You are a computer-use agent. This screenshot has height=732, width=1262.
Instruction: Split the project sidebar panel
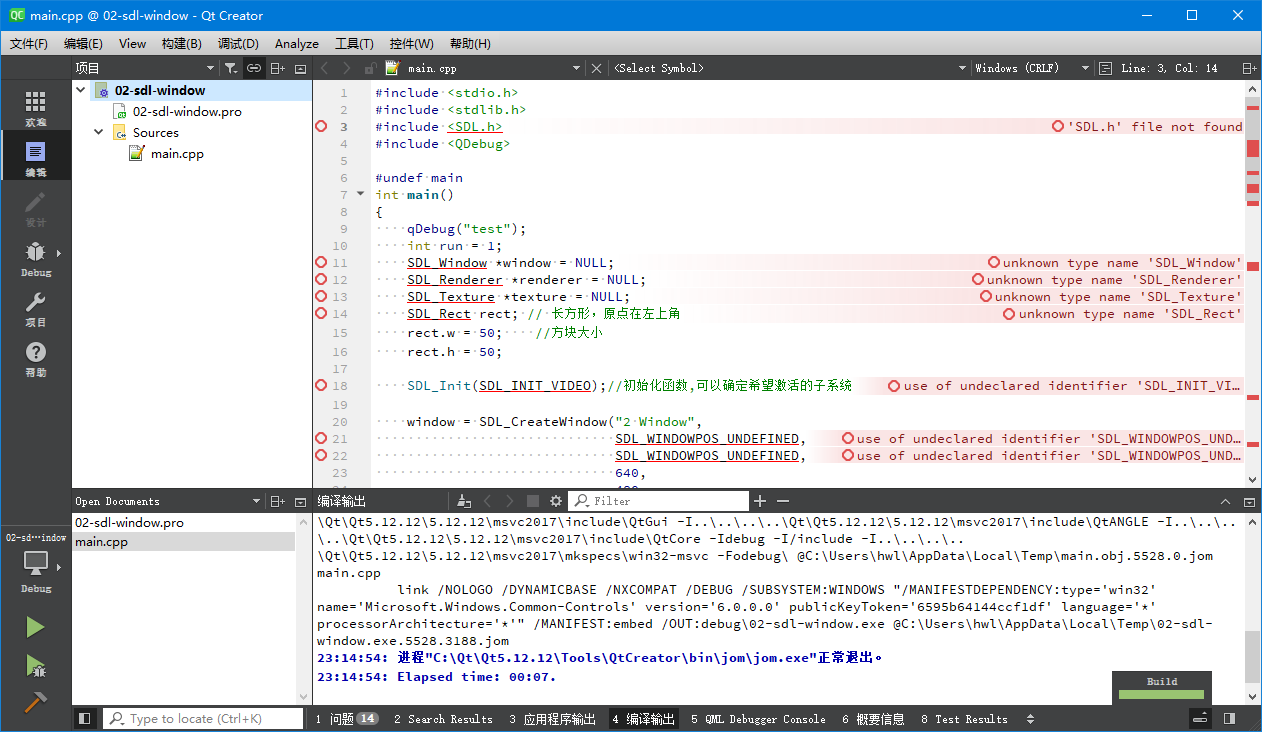[x=277, y=68]
